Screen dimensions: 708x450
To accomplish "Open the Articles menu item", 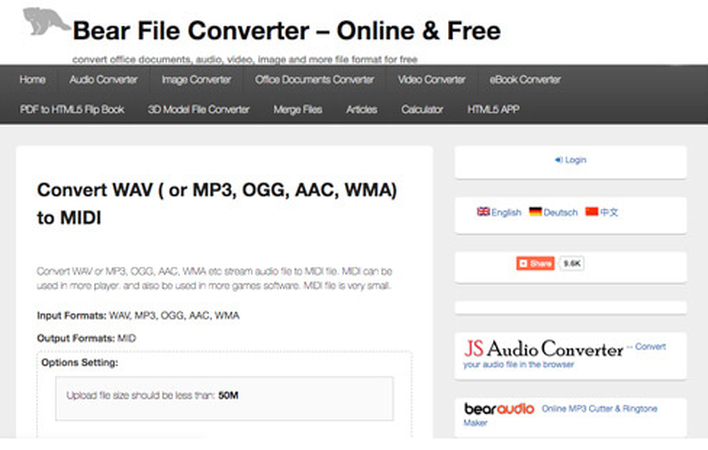I will click(x=362, y=109).
